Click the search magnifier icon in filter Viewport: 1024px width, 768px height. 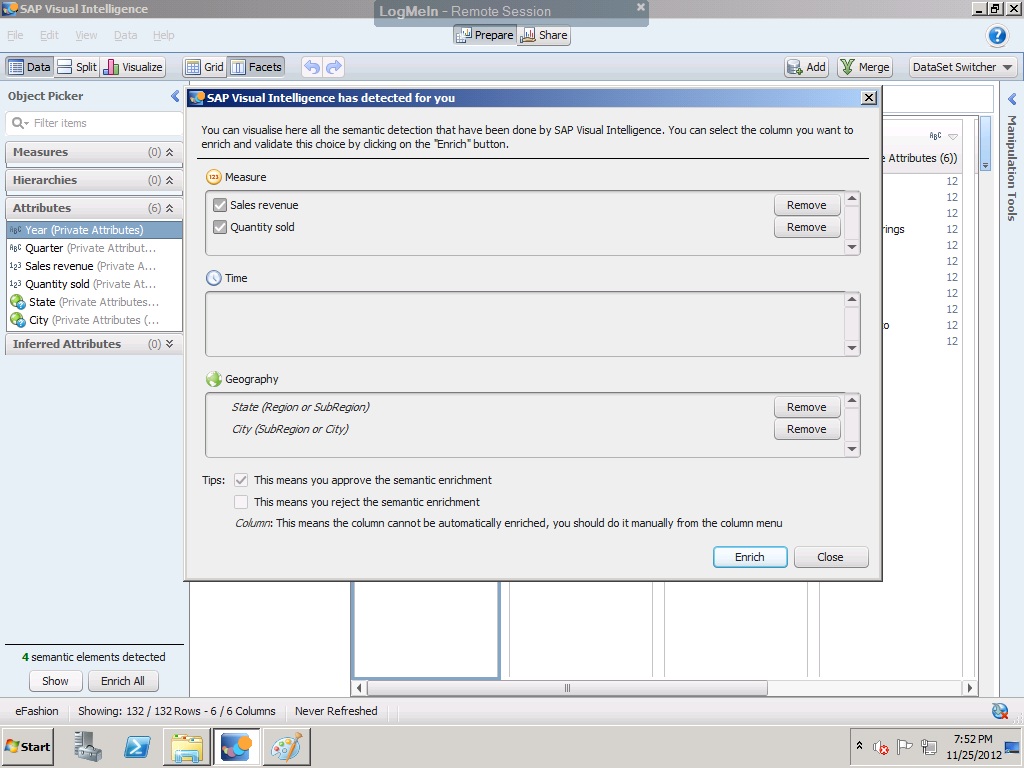point(18,123)
